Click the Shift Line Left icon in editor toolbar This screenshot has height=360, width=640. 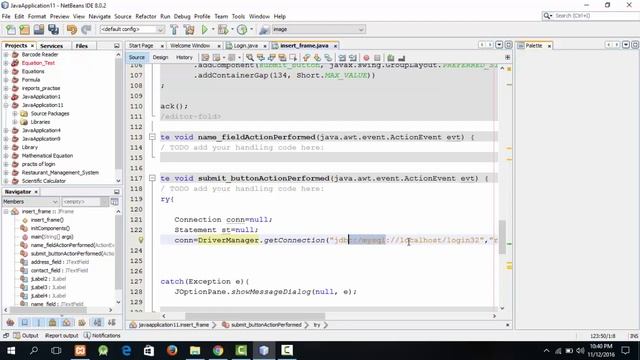(x=342, y=58)
